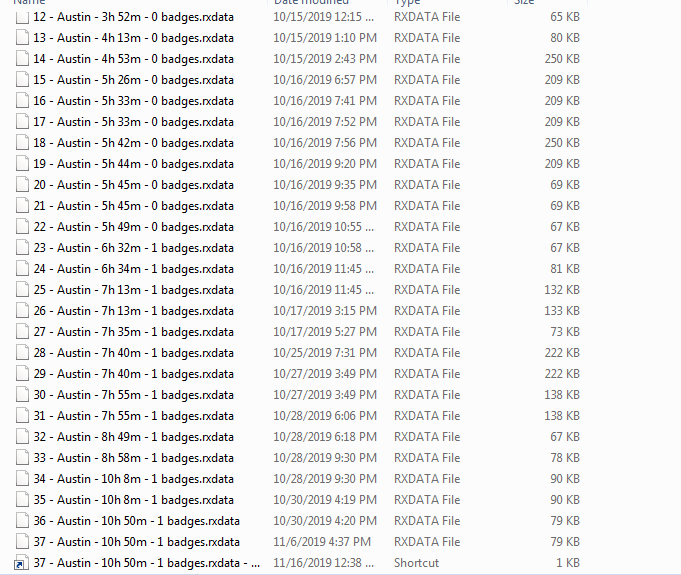Click the 133 KB size cell
Viewport: 681px width, 575px height.
tap(563, 311)
